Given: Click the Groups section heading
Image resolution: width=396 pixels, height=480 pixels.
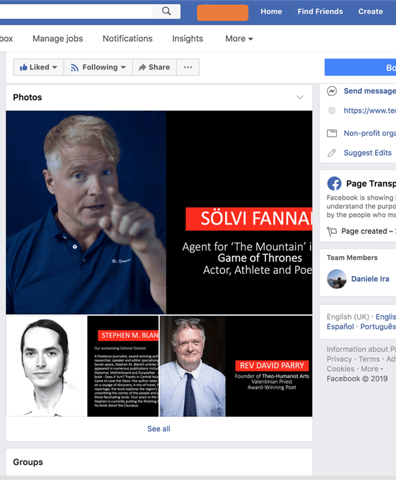Looking at the screenshot, I should point(28,462).
